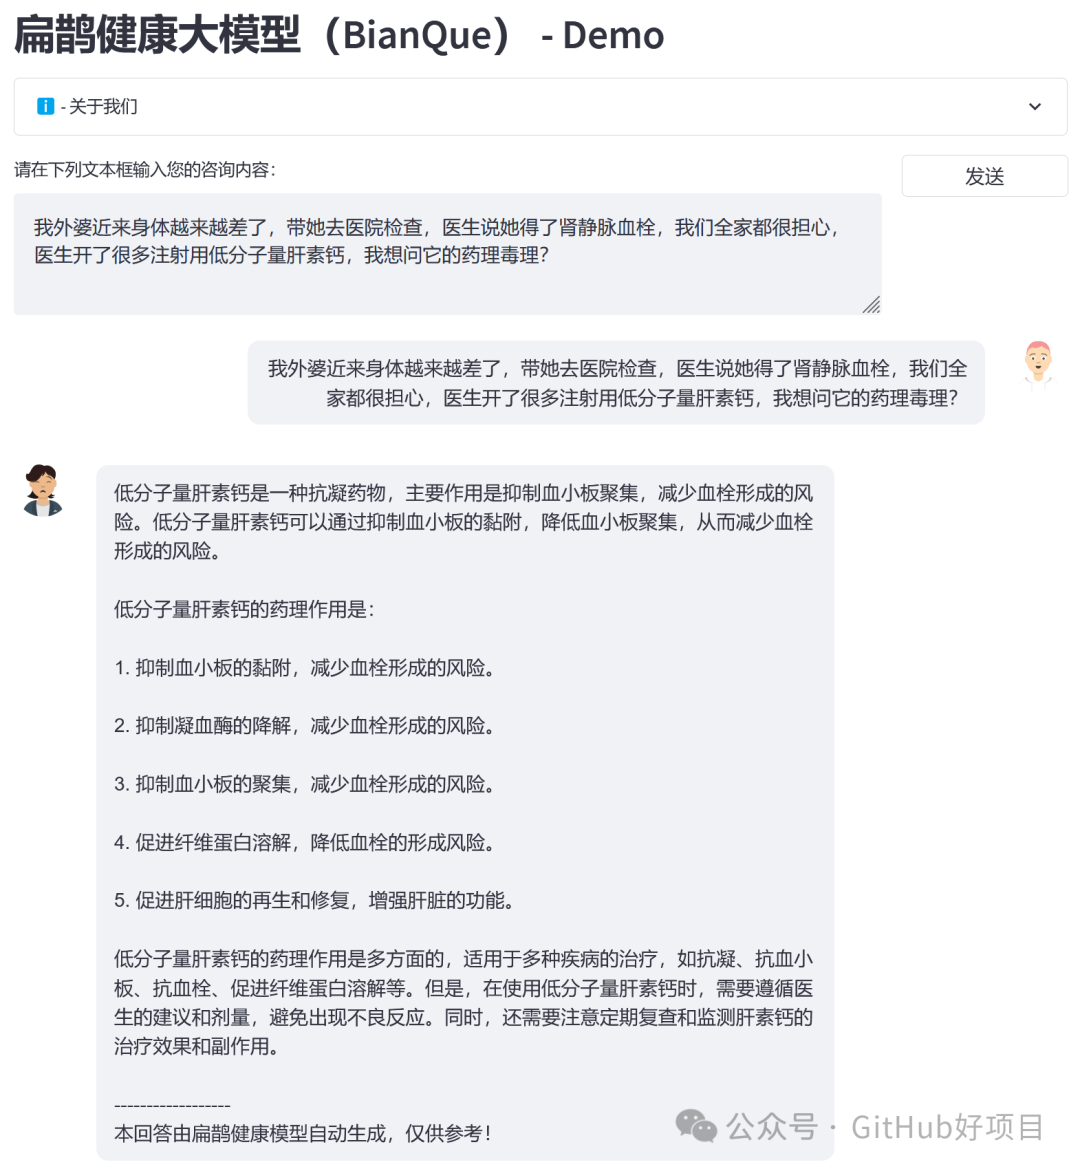This screenshot has width=1080, height=1171.
Task: Open the 关于我们 expander label
Action: 99,107
